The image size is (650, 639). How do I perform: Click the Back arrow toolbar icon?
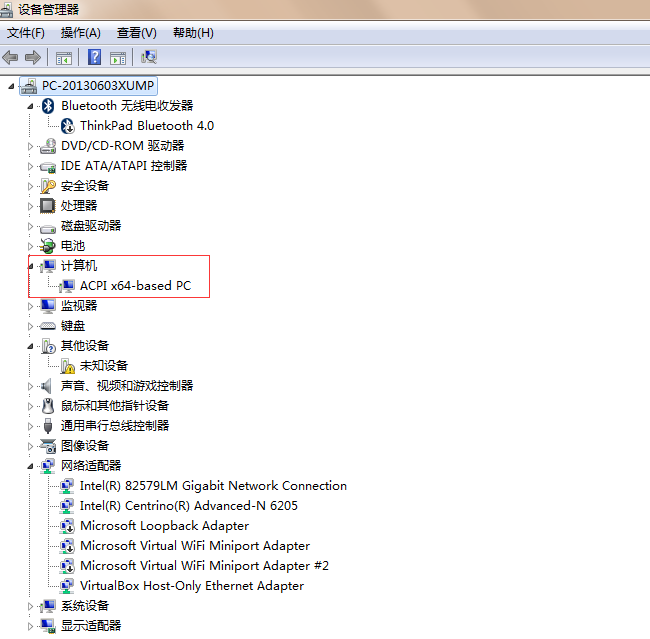click(x=10, y=57)
